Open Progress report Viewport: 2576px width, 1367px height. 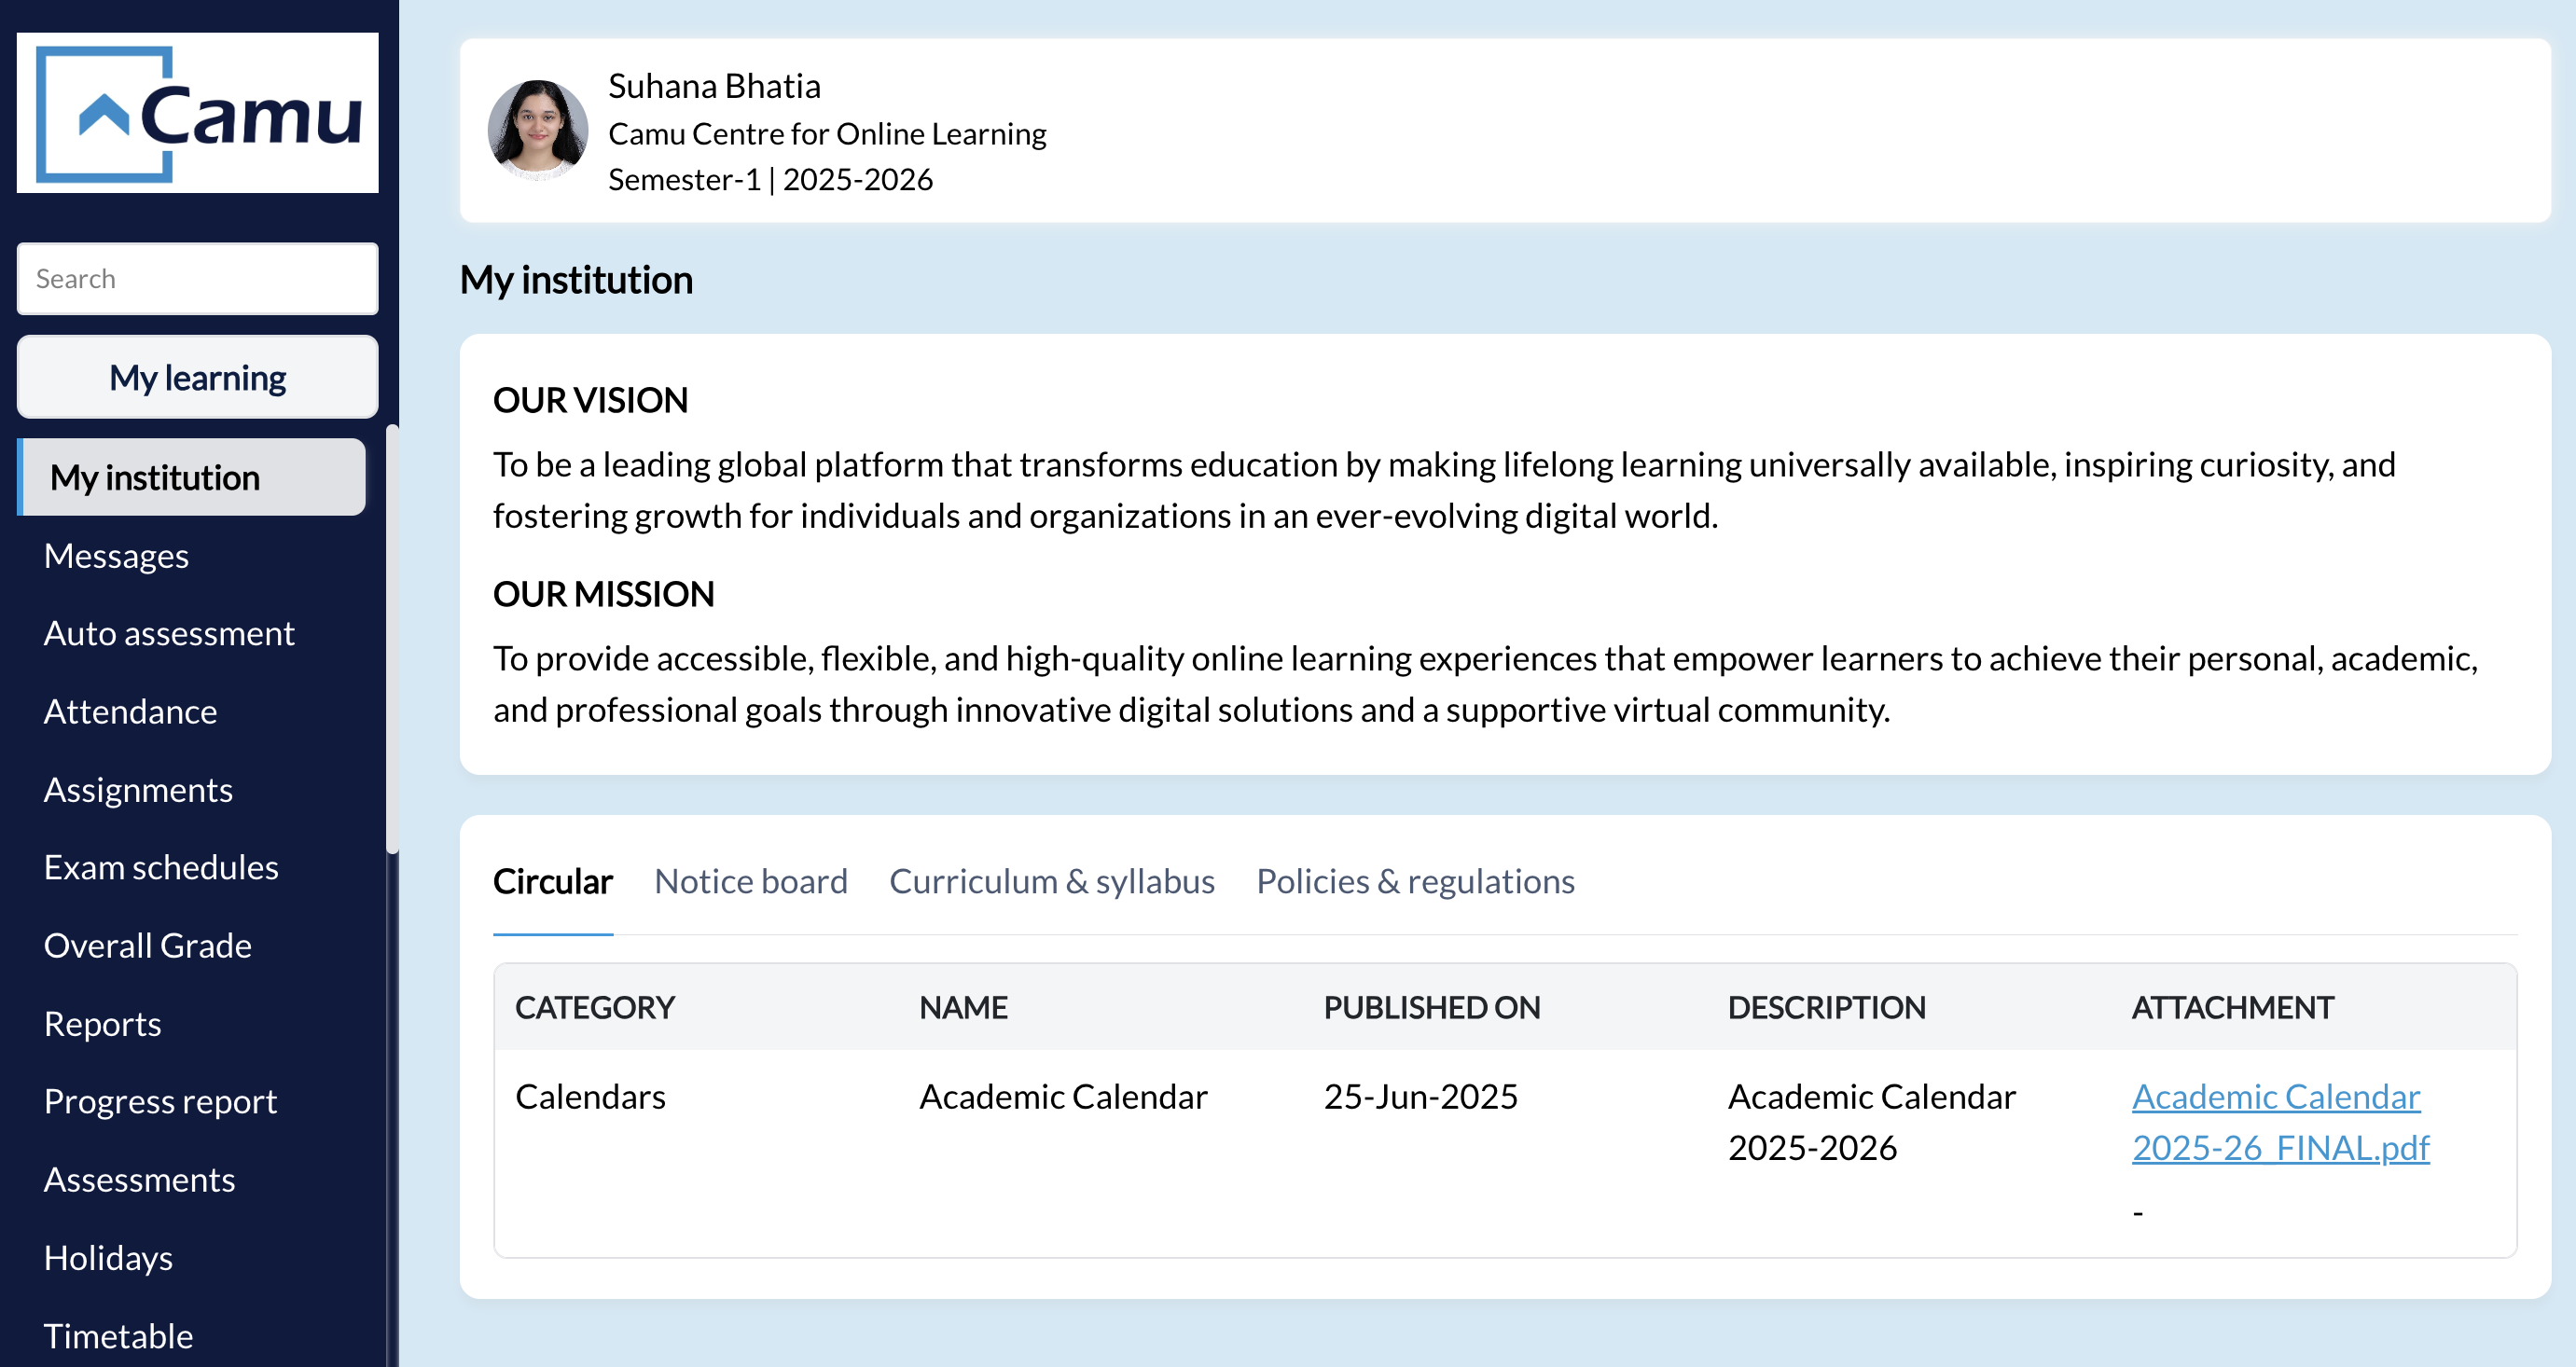160,1101
